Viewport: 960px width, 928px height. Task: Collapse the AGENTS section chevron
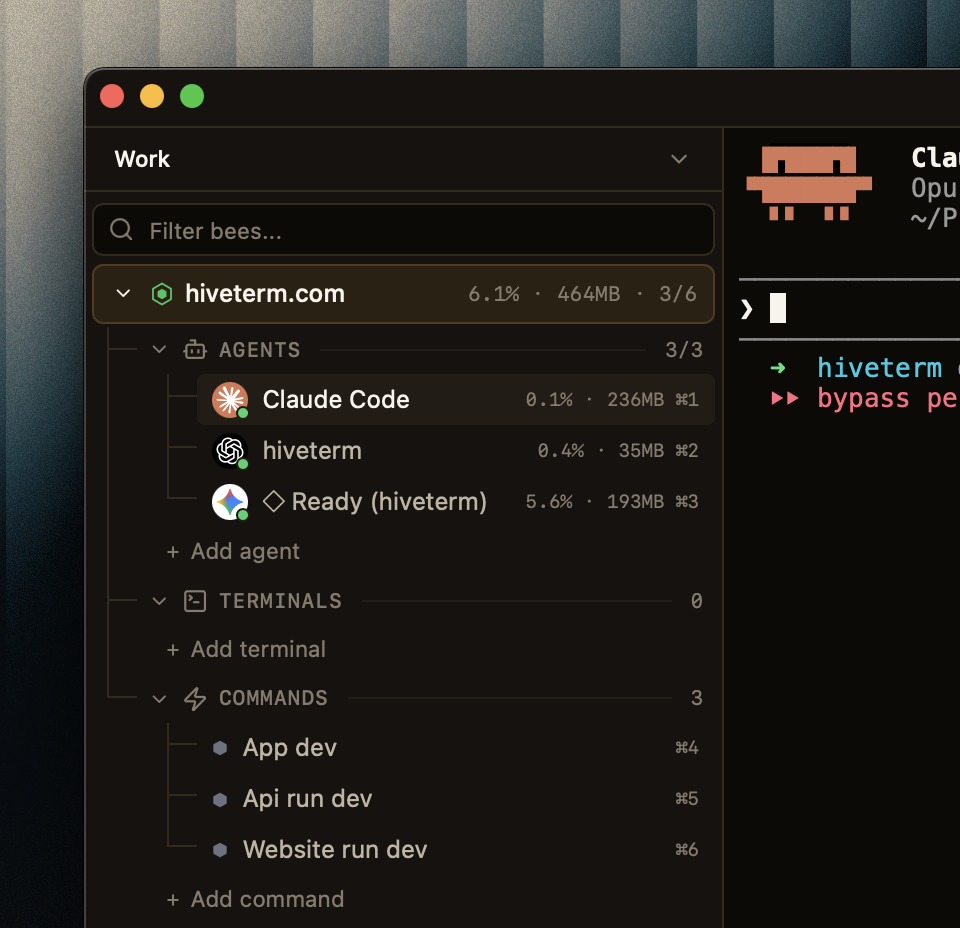159,350
